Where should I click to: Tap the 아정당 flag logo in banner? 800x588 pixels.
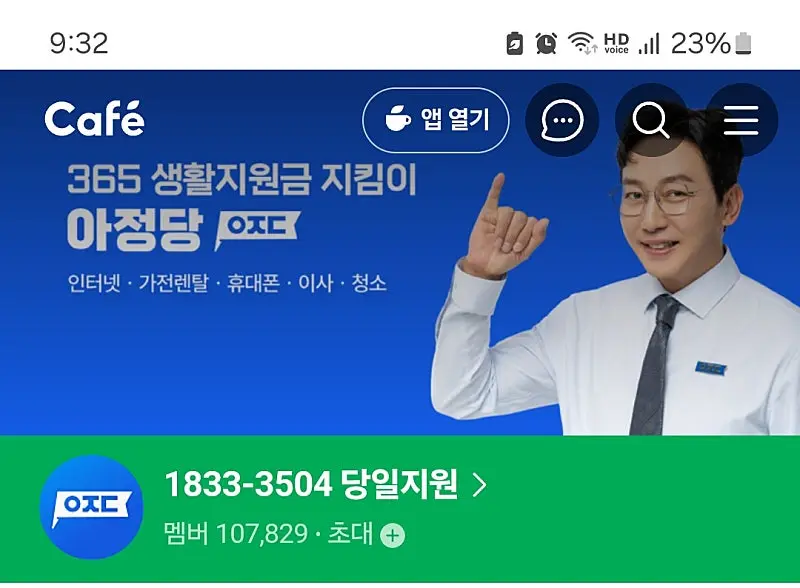click(x=257, y=229)
